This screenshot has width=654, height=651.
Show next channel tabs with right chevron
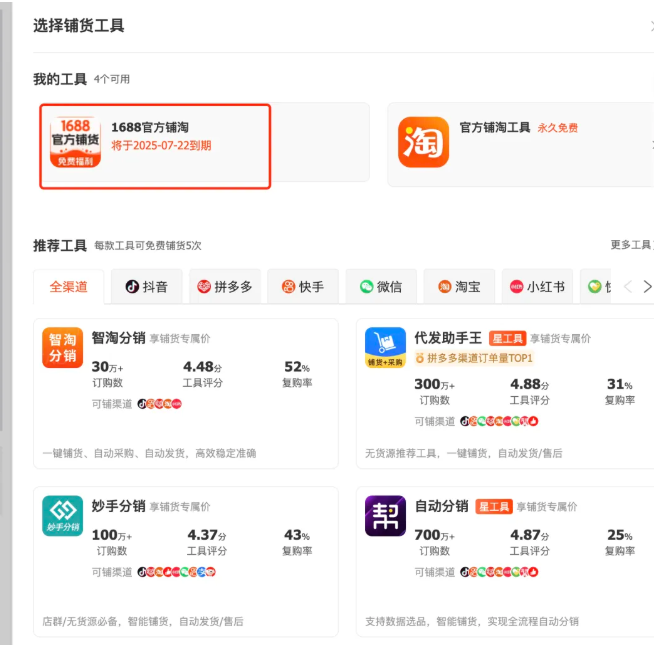tap(647, 287)
